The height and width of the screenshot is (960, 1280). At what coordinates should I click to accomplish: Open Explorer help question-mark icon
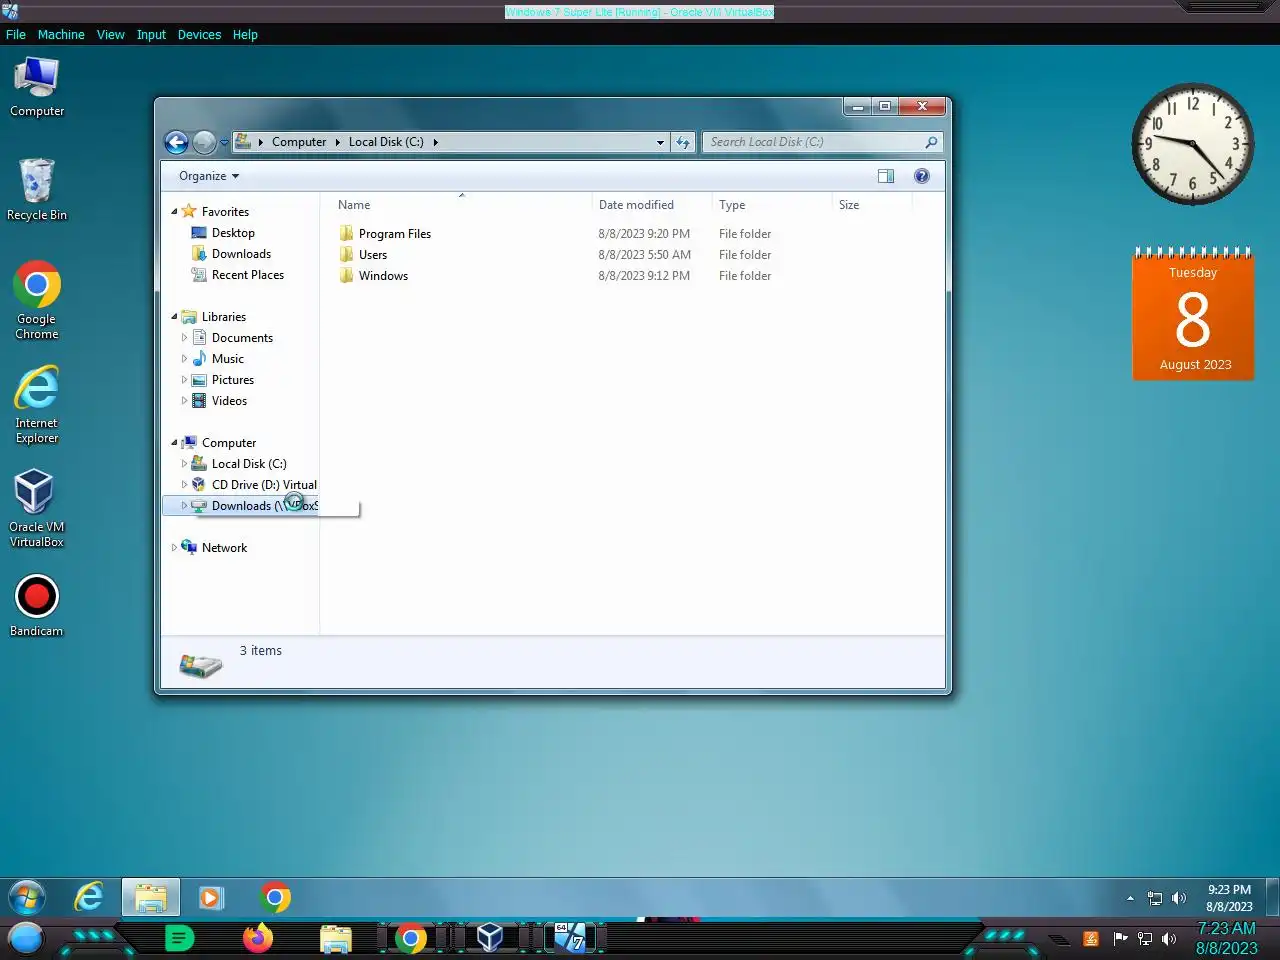point(922,176)
